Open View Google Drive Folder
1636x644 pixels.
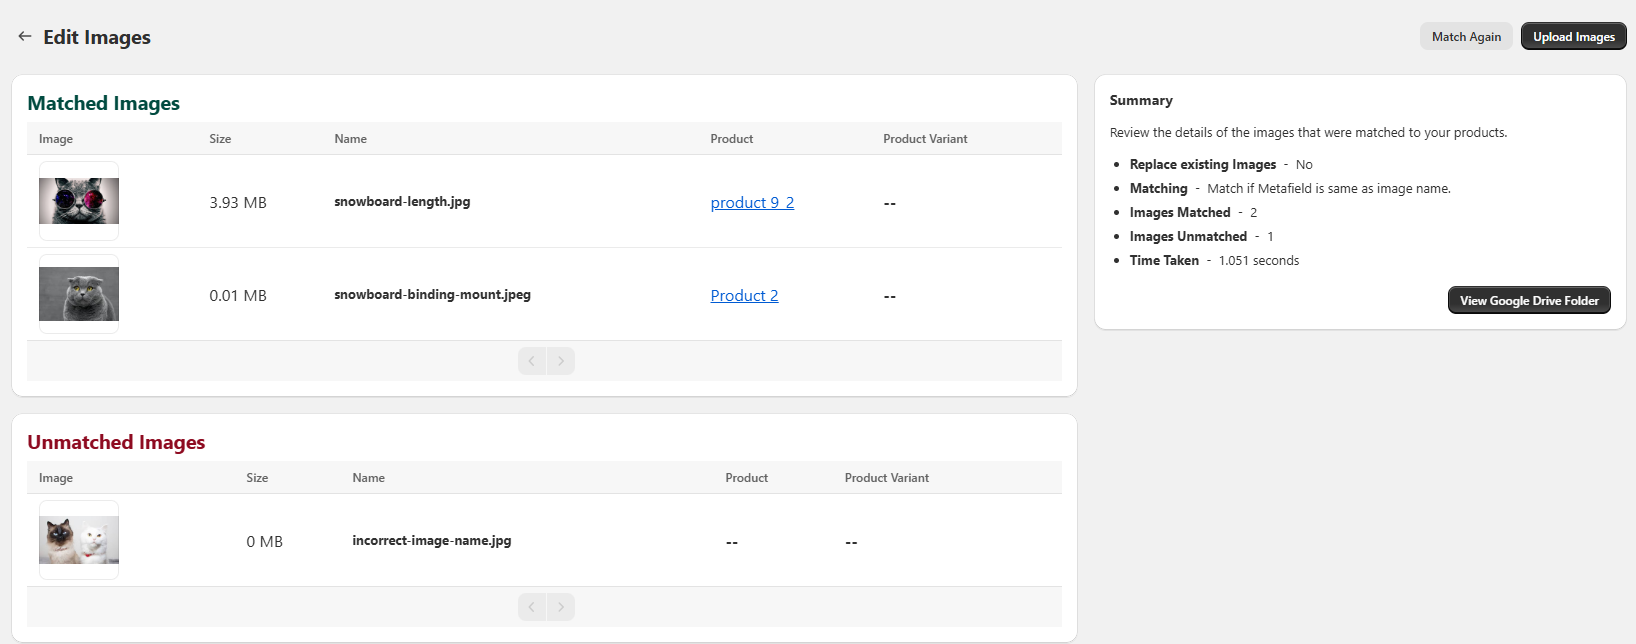[1528, 300]
